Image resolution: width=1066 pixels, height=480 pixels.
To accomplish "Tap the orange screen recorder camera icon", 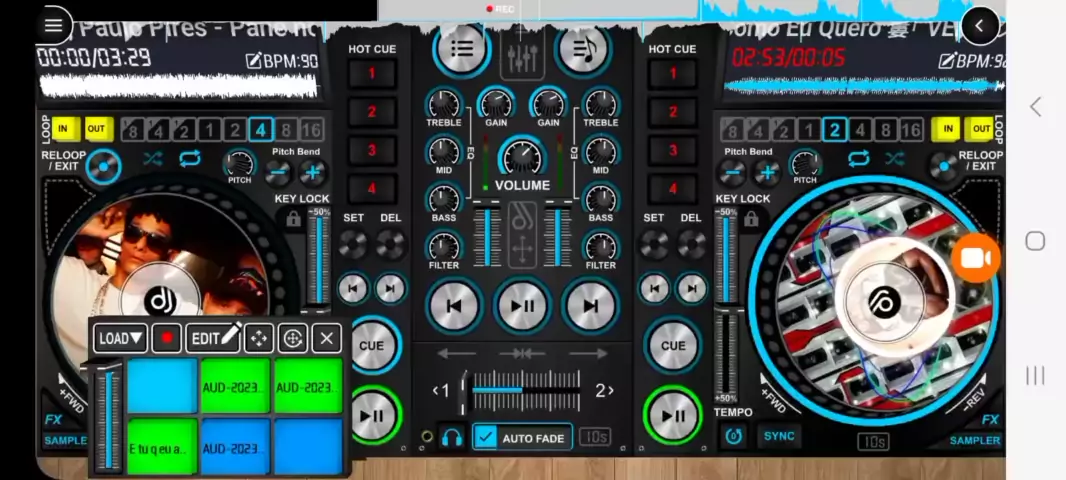I will [974, 259].
